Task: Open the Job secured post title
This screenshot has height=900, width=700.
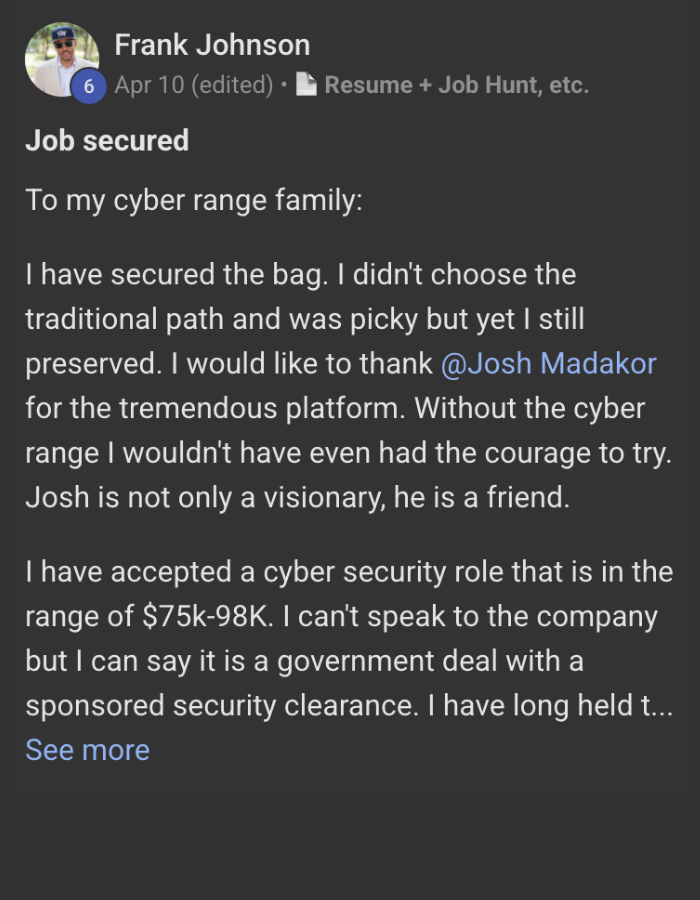Action: (107, 140)
